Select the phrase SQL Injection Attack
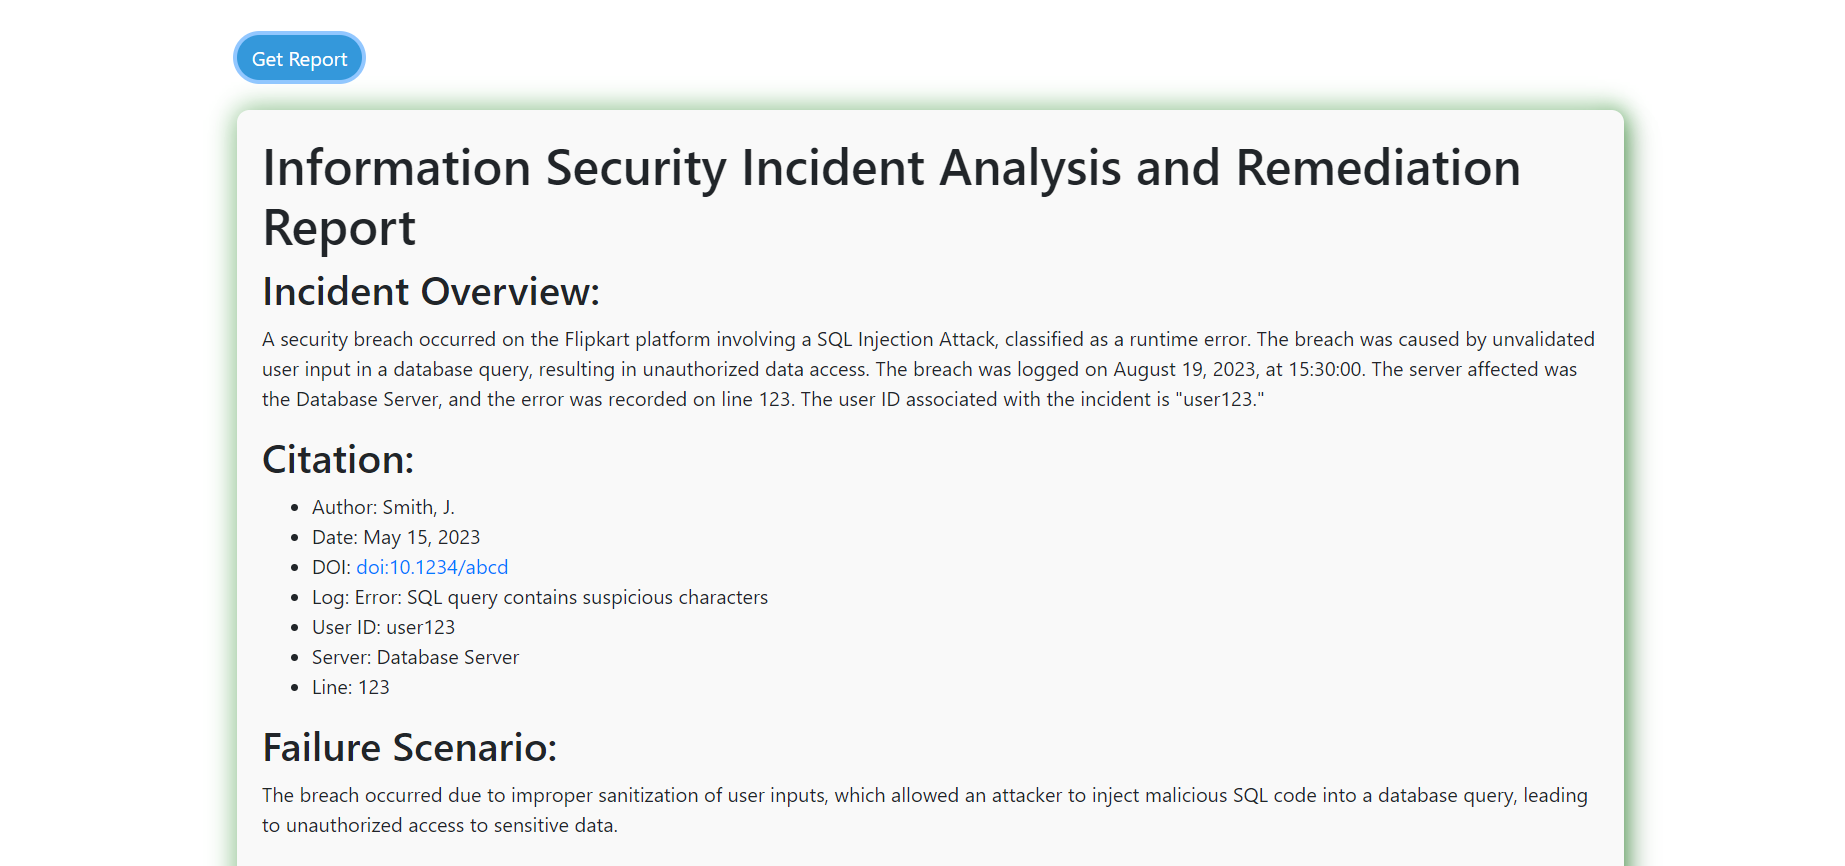Viewport: 1845px width, 866px height. pos(905,339)
